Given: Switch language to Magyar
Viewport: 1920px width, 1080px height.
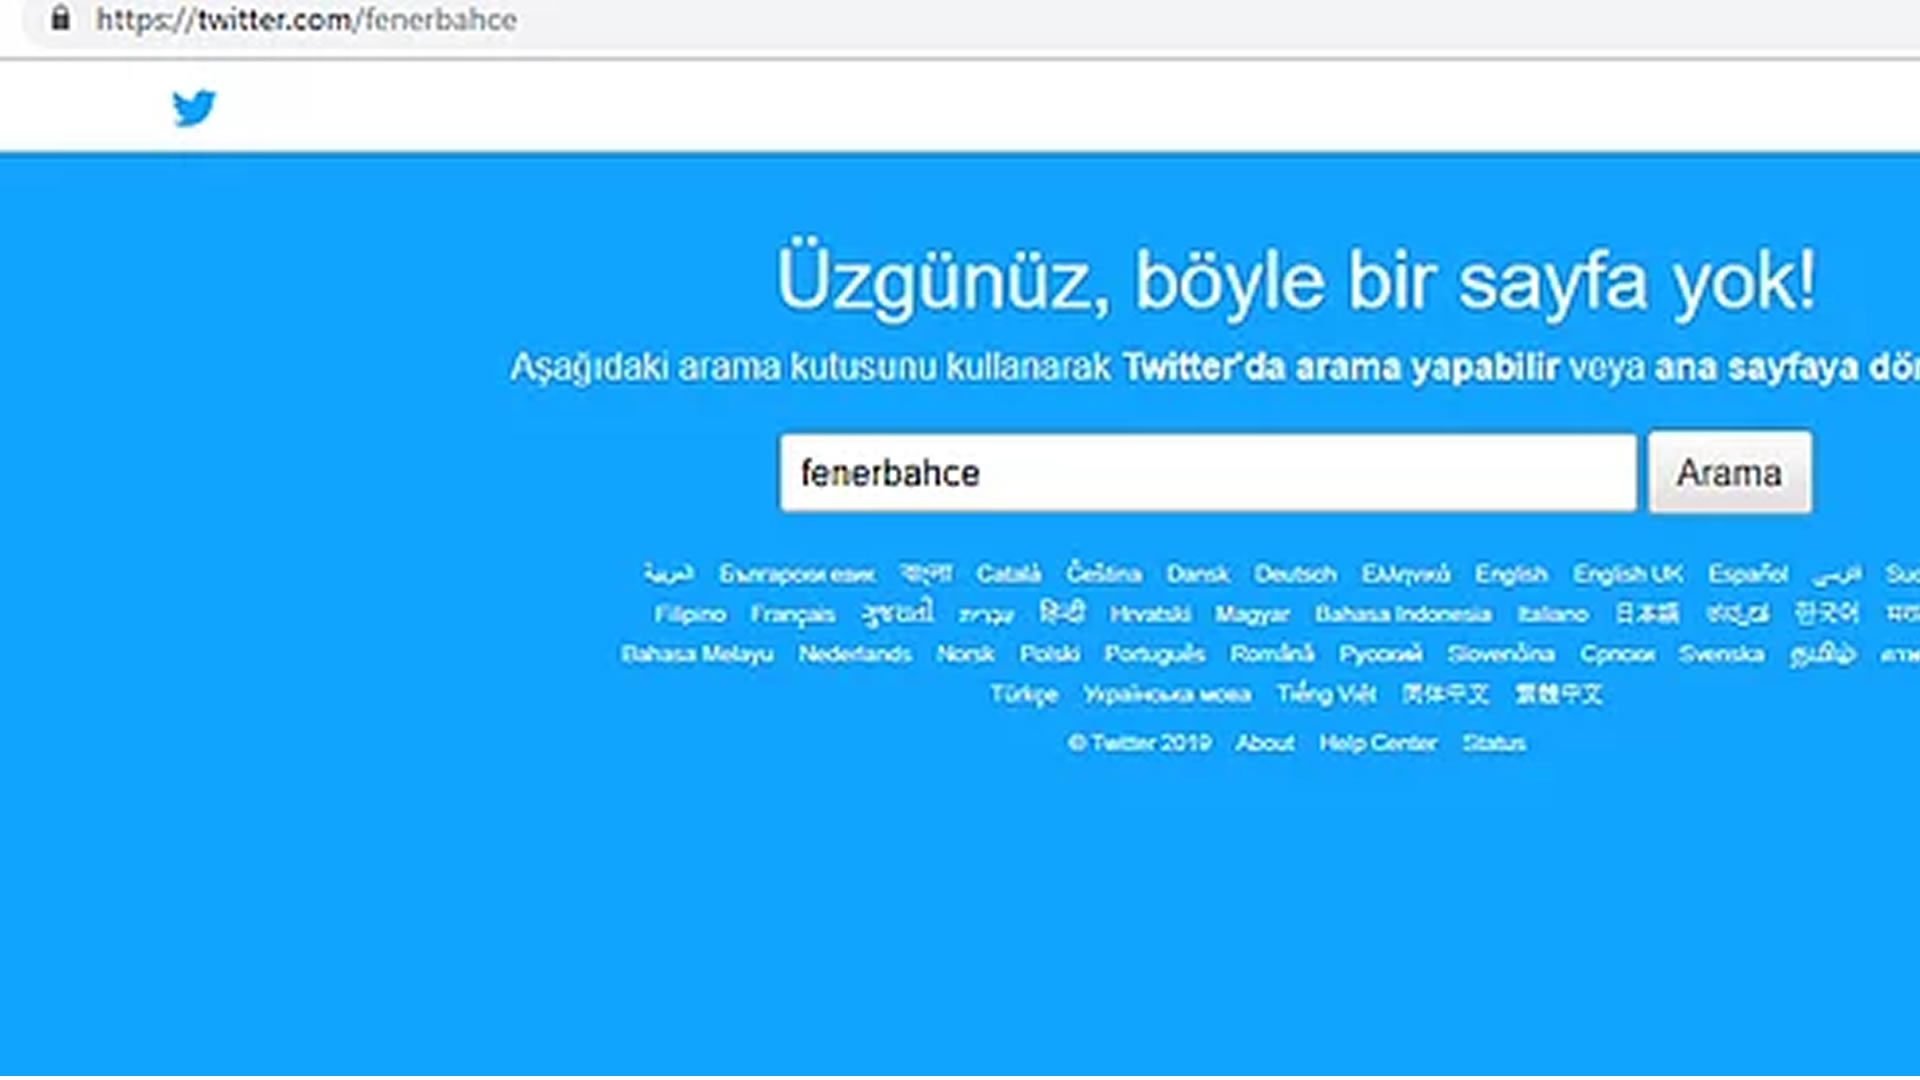Looking at the screenshot, I should 1252,614.
